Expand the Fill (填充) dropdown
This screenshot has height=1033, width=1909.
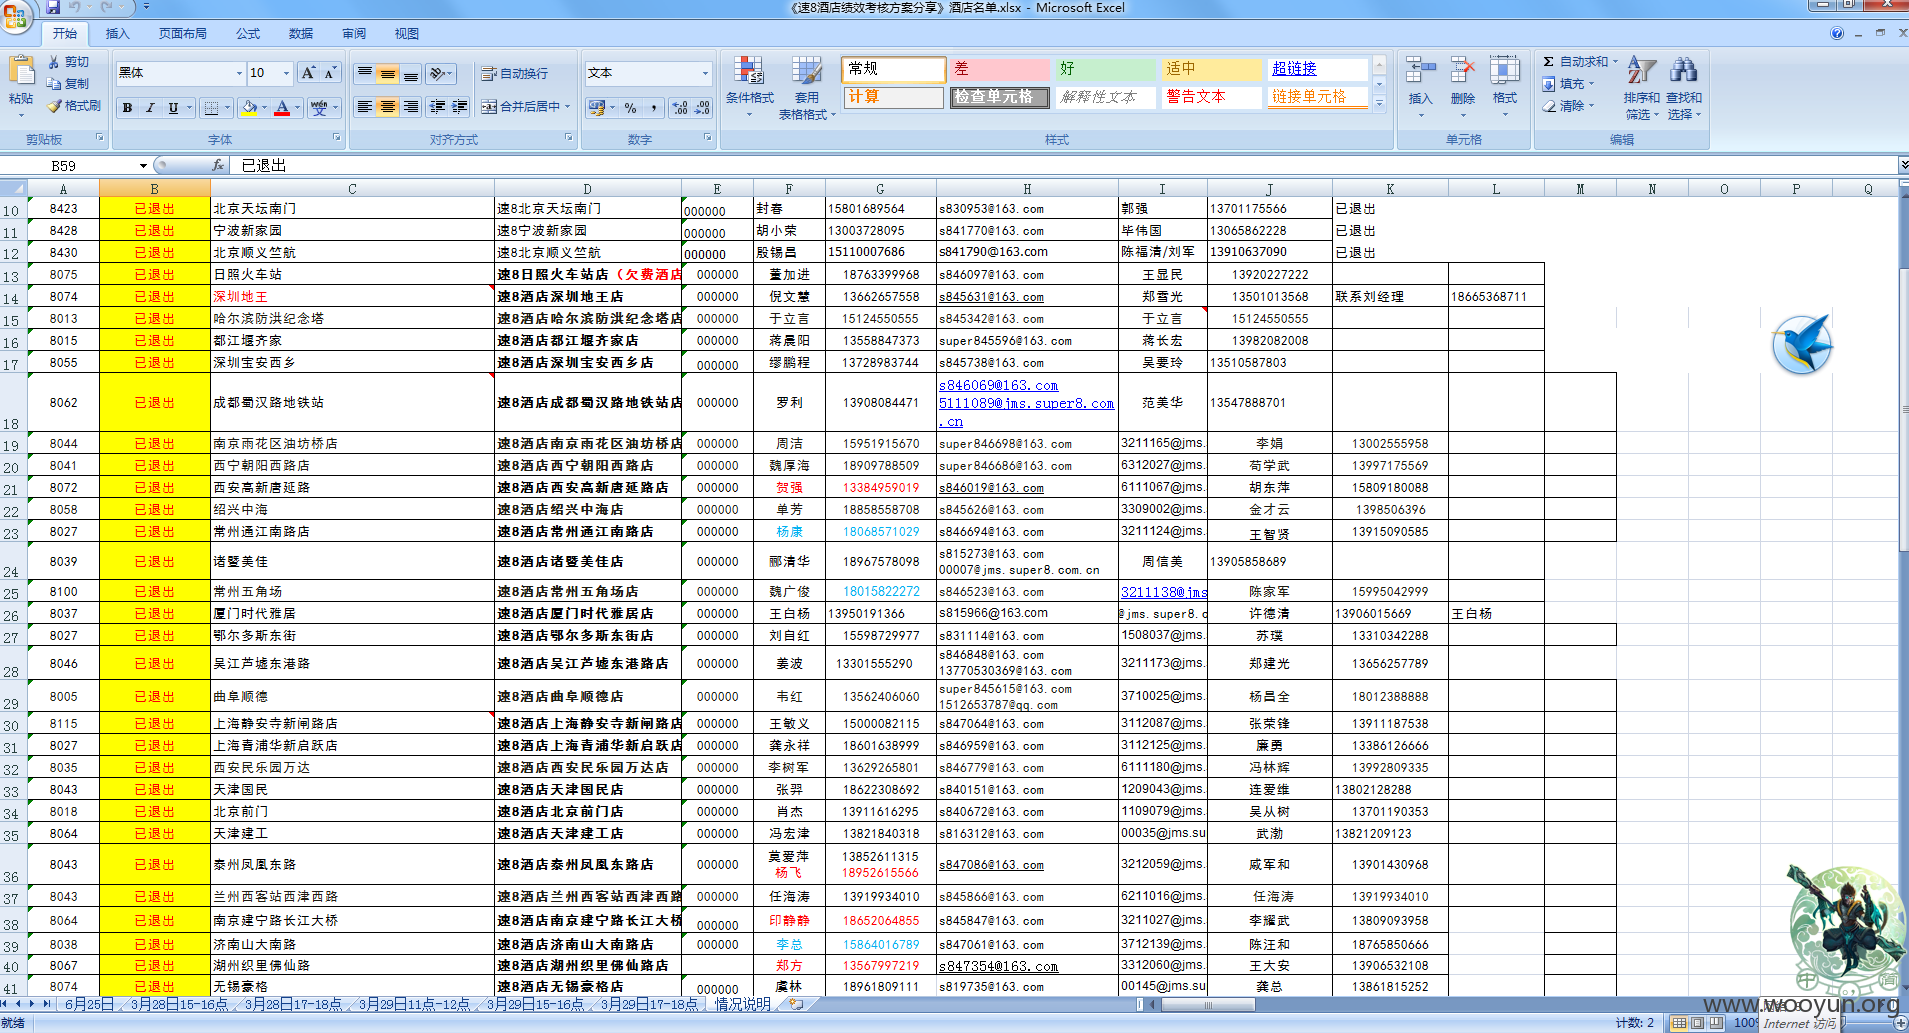[x=1591, y=84]
